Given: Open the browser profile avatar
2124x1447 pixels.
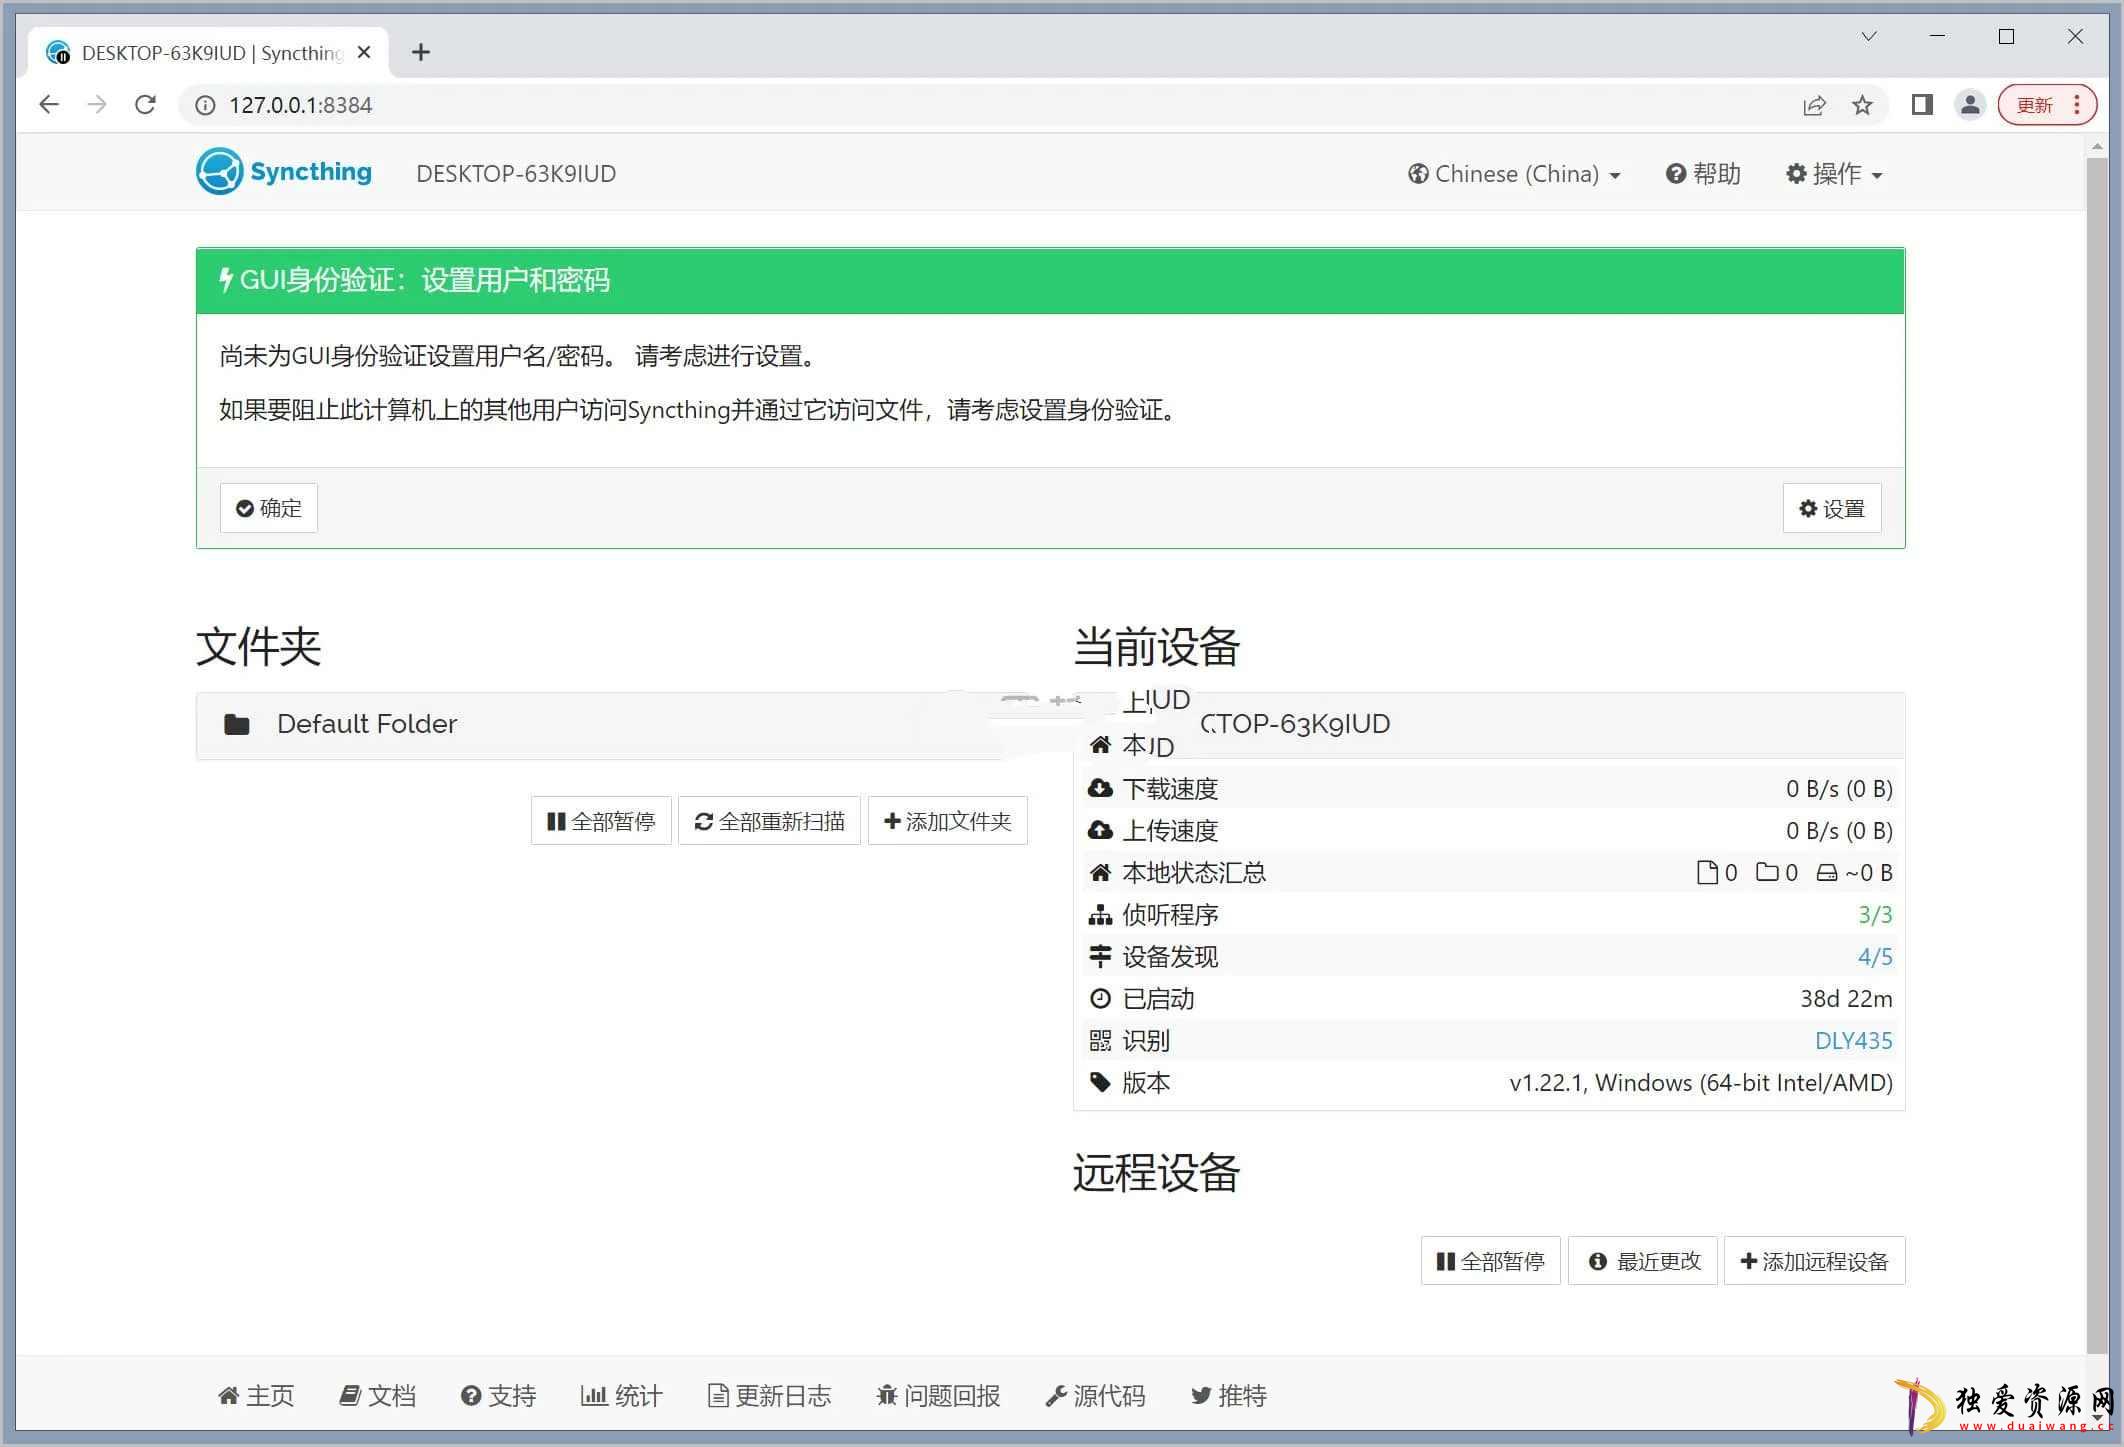Looking at the screenshot, I should click(1970, 105).
